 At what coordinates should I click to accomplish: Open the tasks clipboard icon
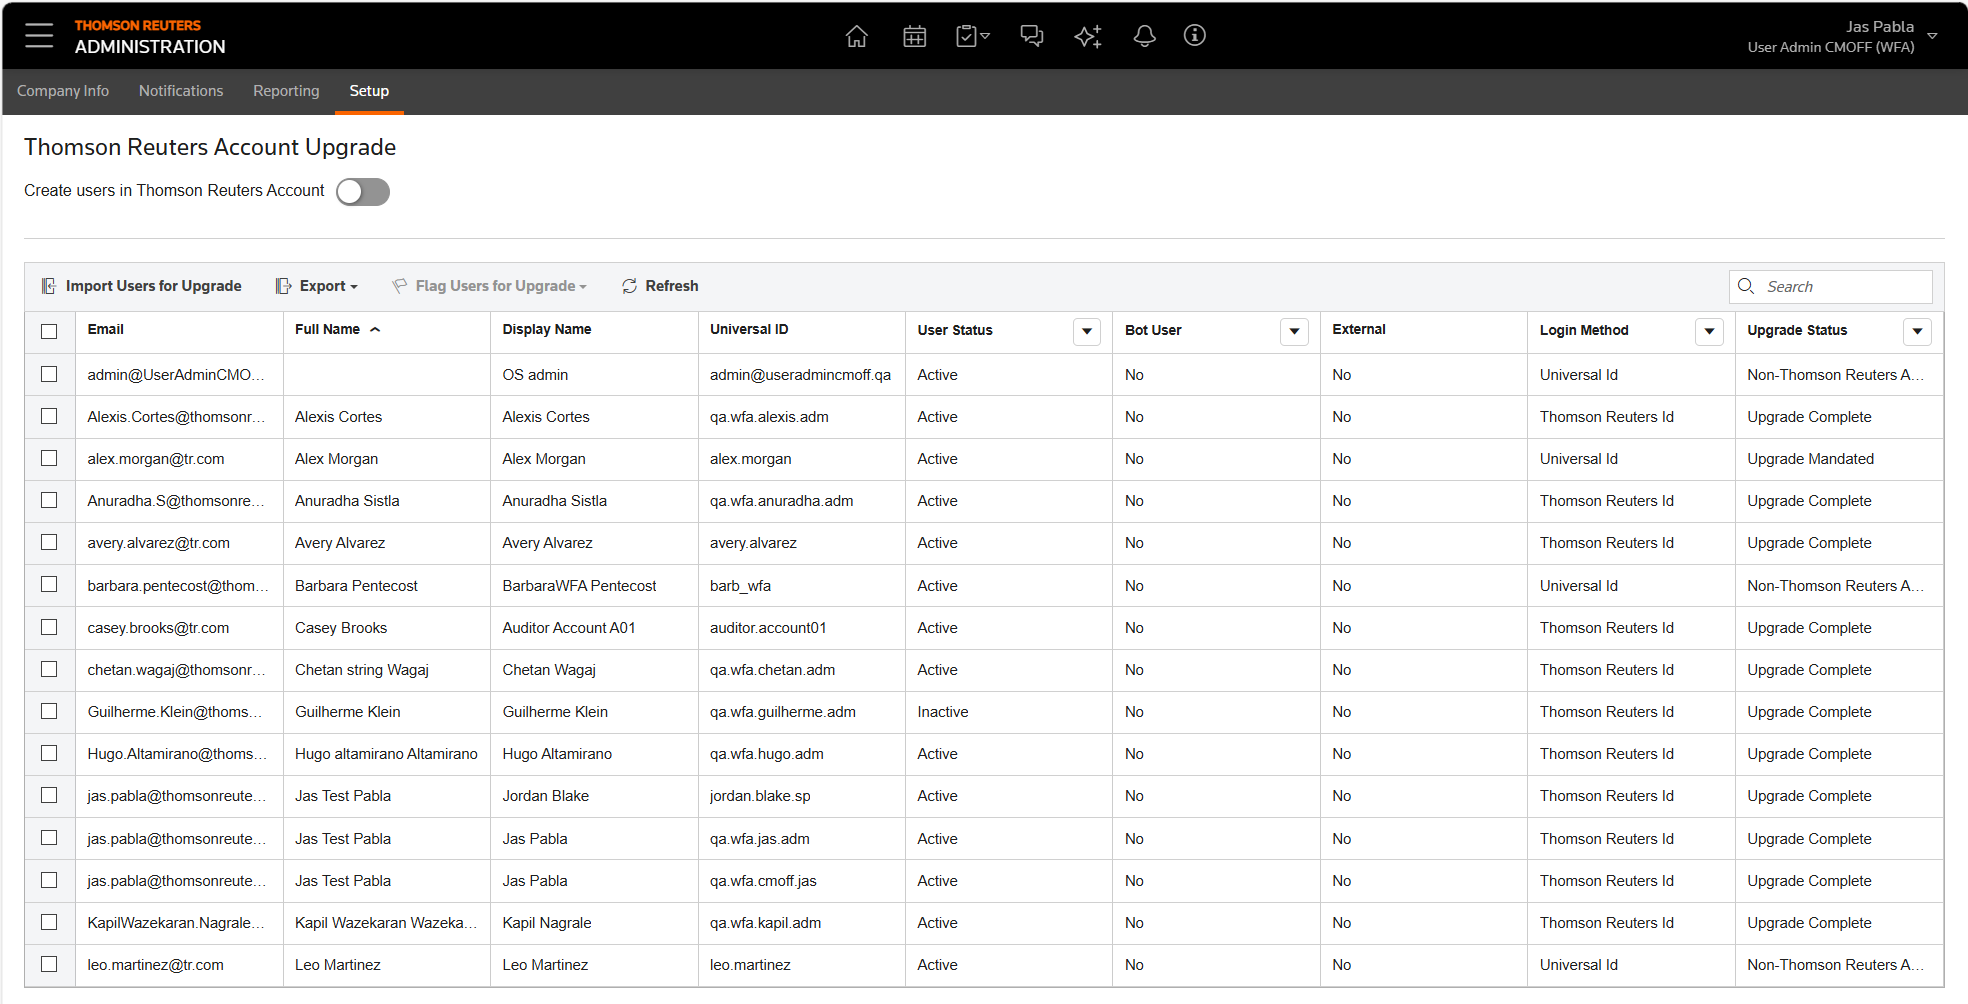pos(971,36)
